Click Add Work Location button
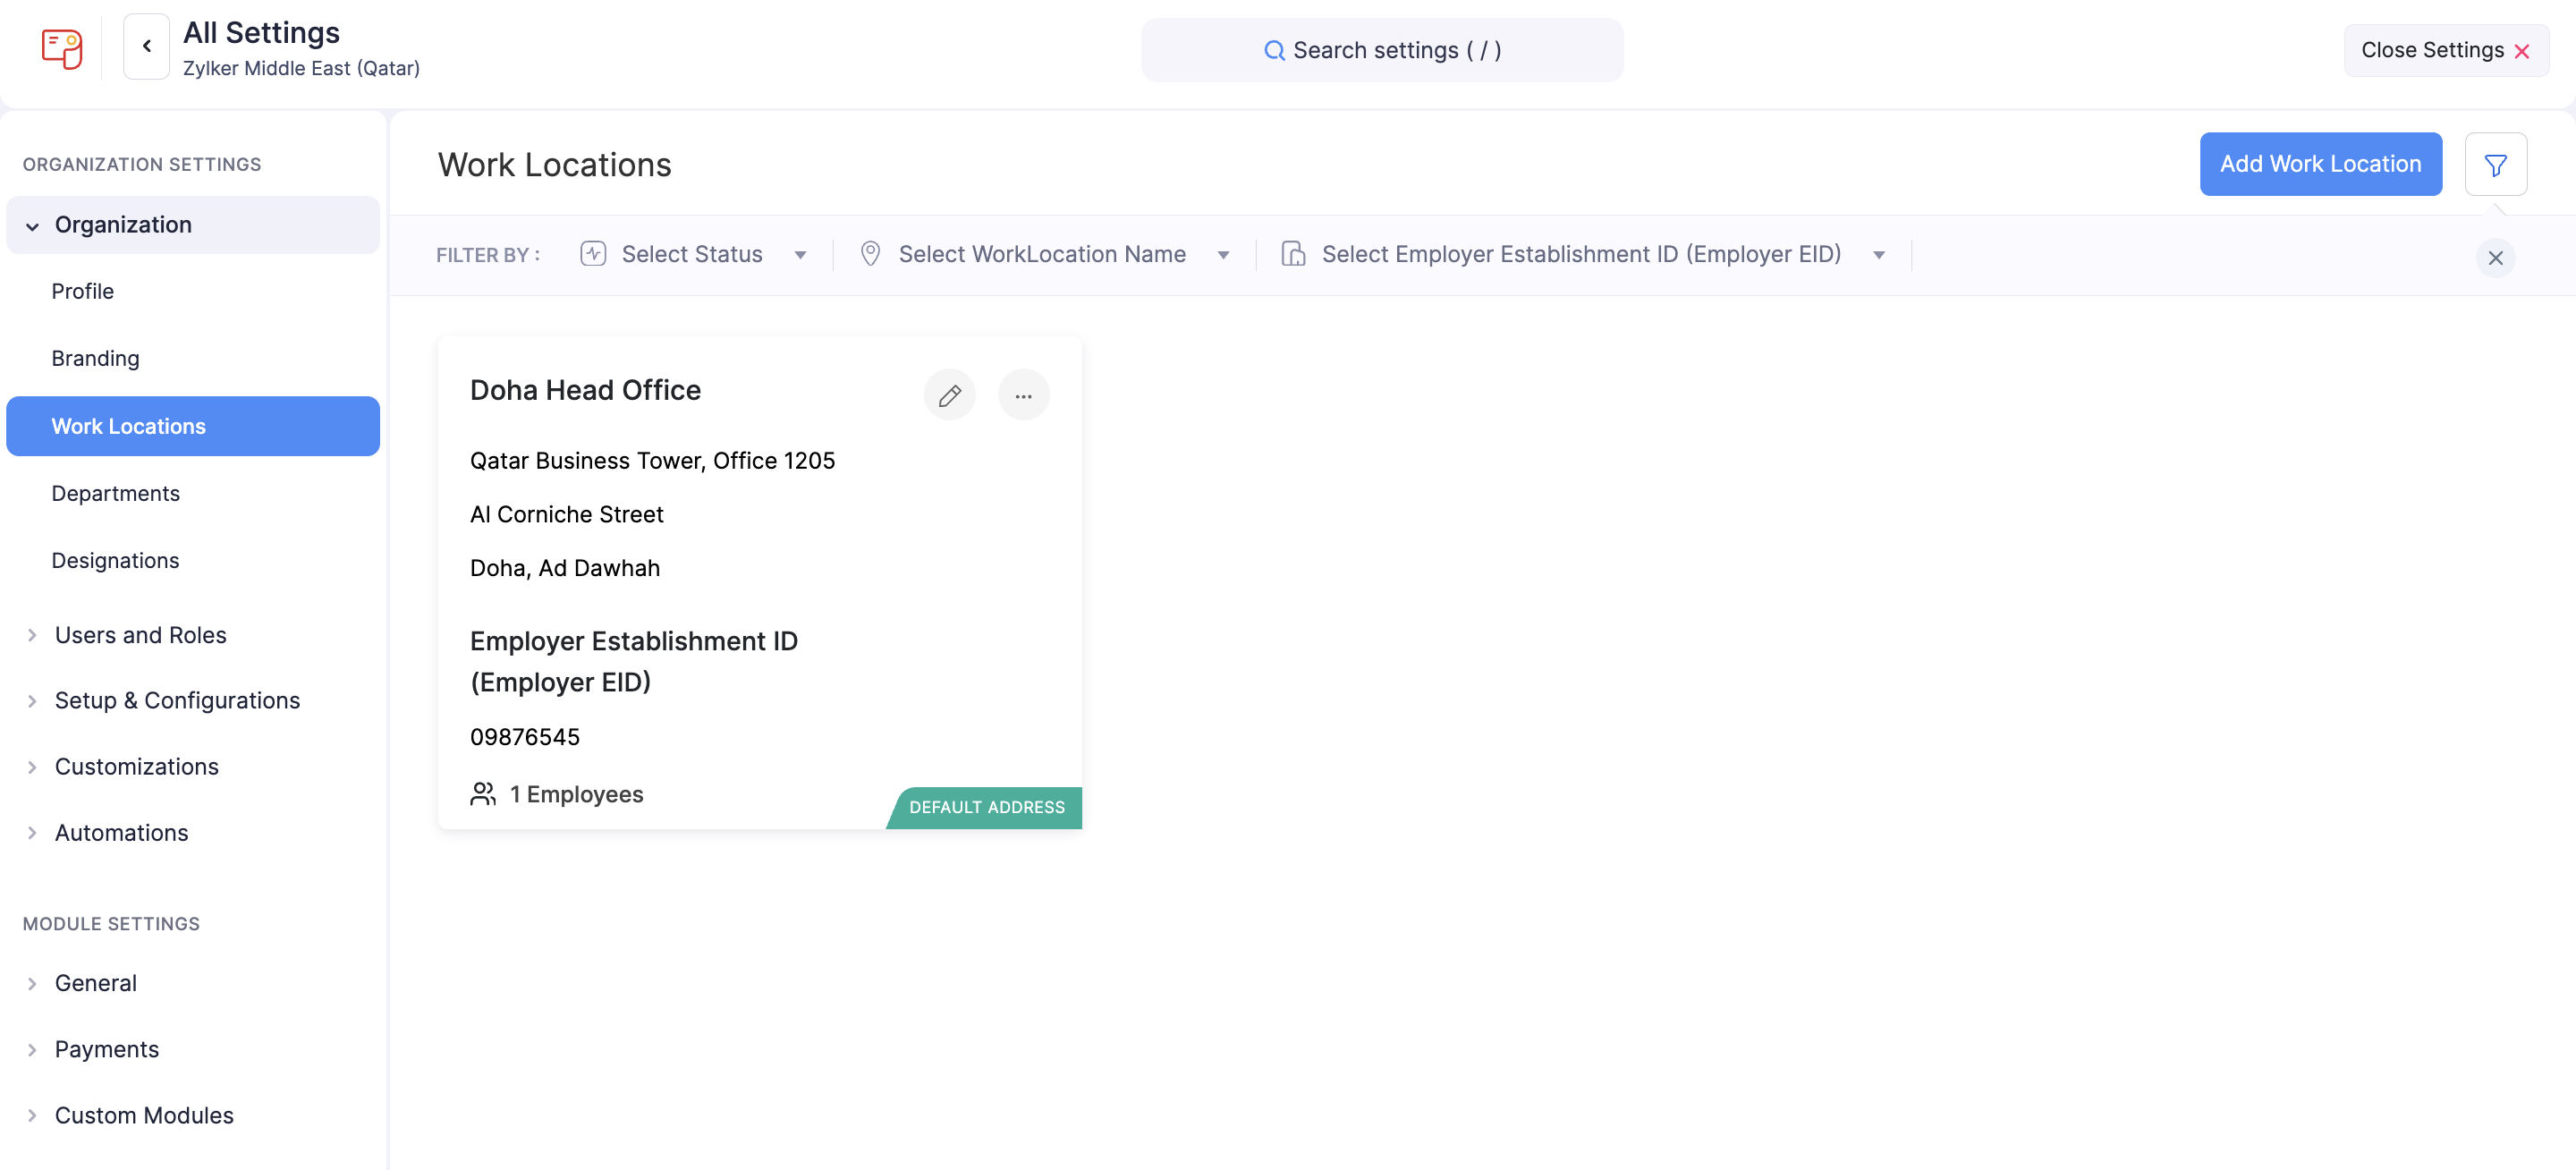Screen dimensions: 2576x1170 2319,165
